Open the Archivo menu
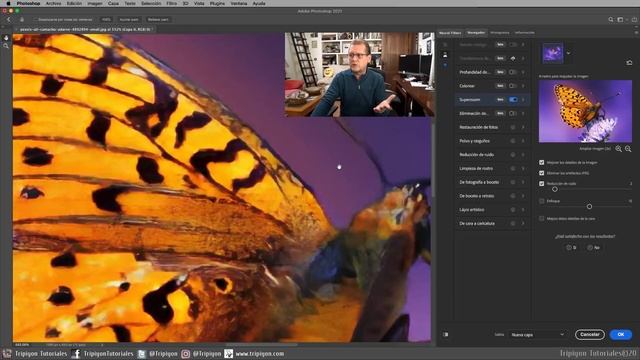This screenshot has height=360, width=640. click(53, 3)
